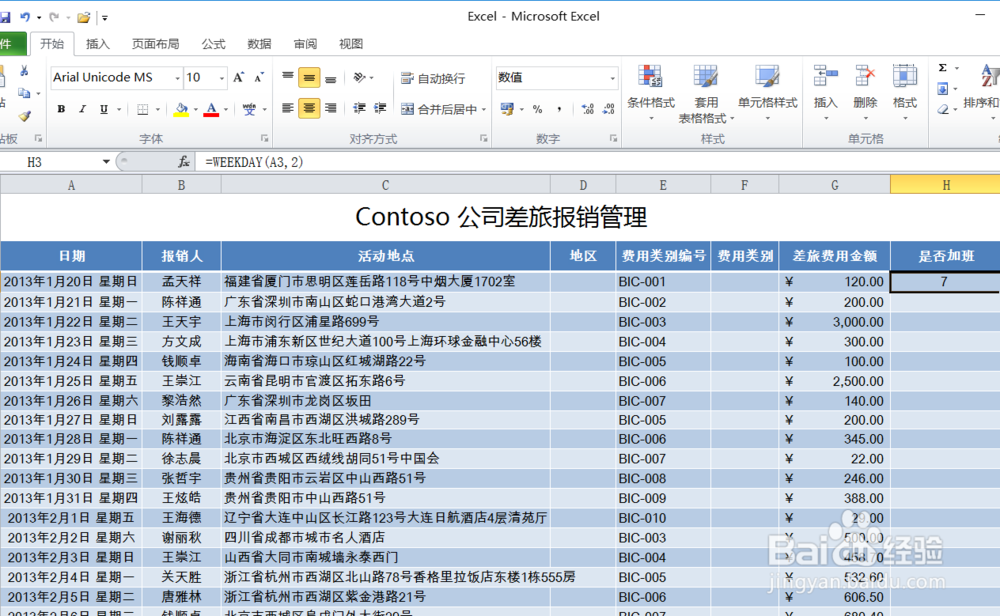Click the Increase Indent icon
This screenshot has width=1000, height=616.
pyautogui.click(x=380, y=108)
